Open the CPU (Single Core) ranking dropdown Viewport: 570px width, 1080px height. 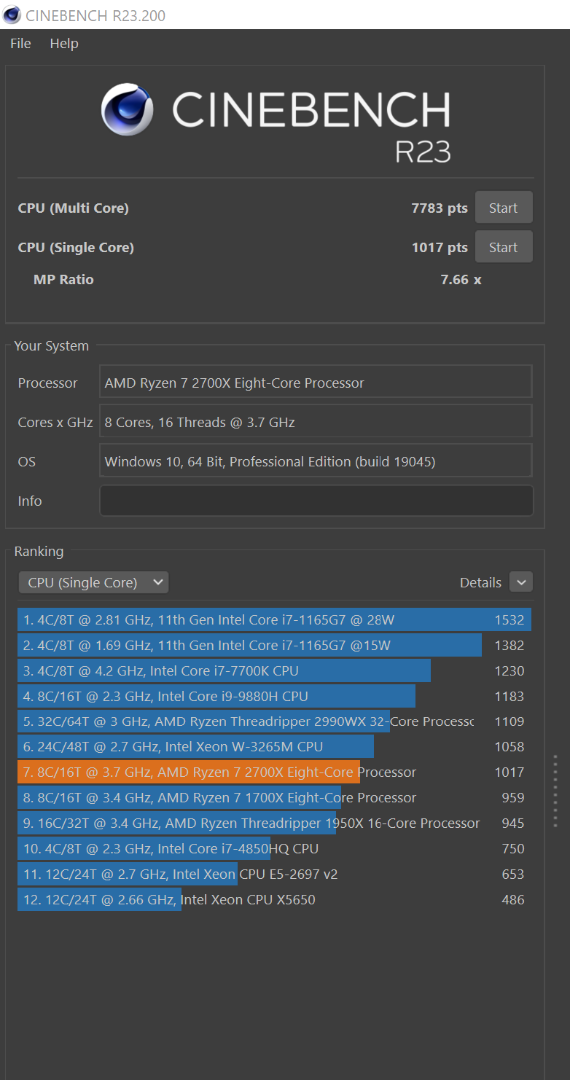click(94, 583)
